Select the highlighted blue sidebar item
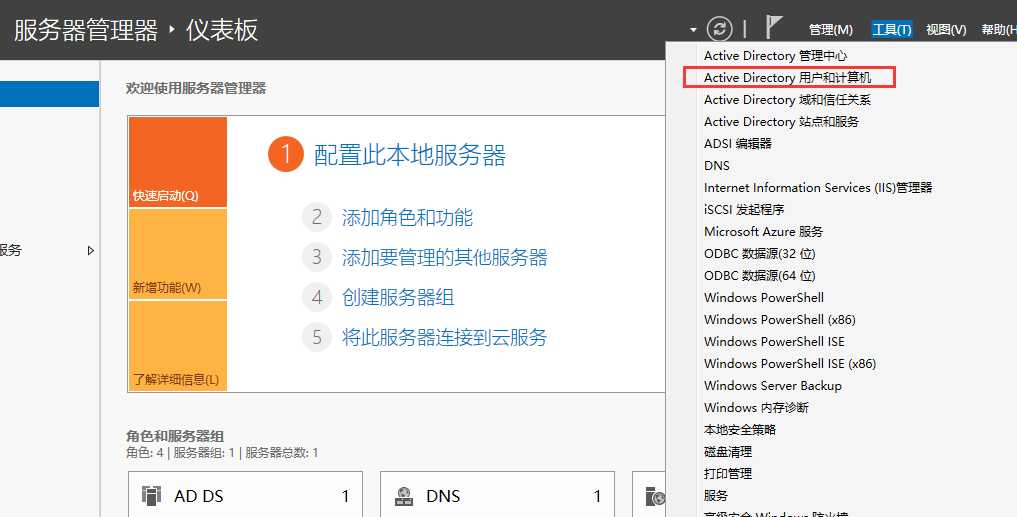Screen dimensions: 1017x517 [49, 94]
